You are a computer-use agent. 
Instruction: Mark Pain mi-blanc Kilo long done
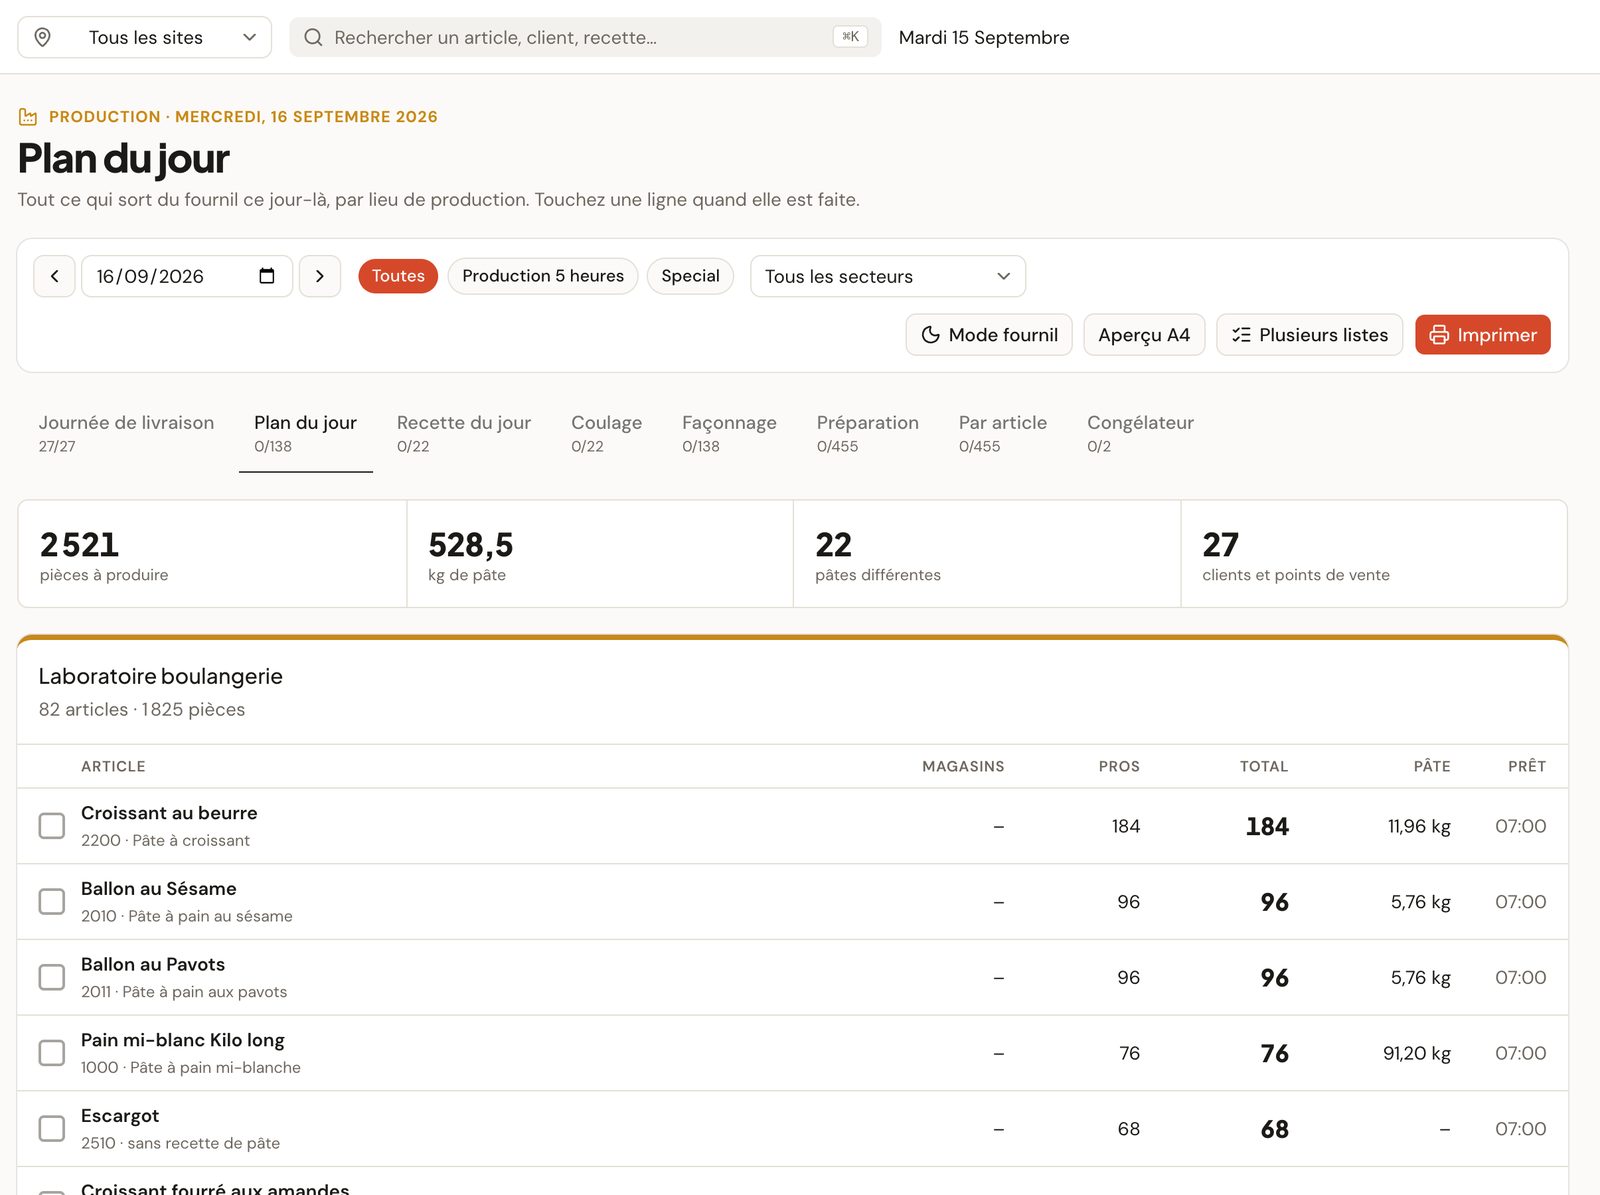[52, 1053]
